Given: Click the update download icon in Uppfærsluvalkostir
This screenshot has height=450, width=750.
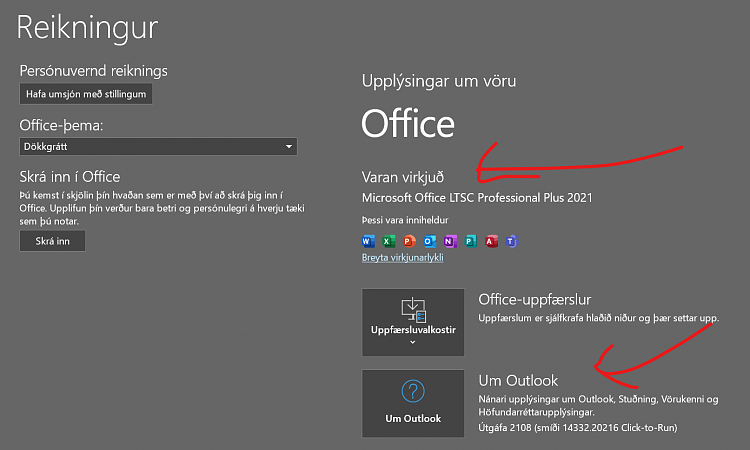Looking at the screenshot, I should (x=413, y=310).
